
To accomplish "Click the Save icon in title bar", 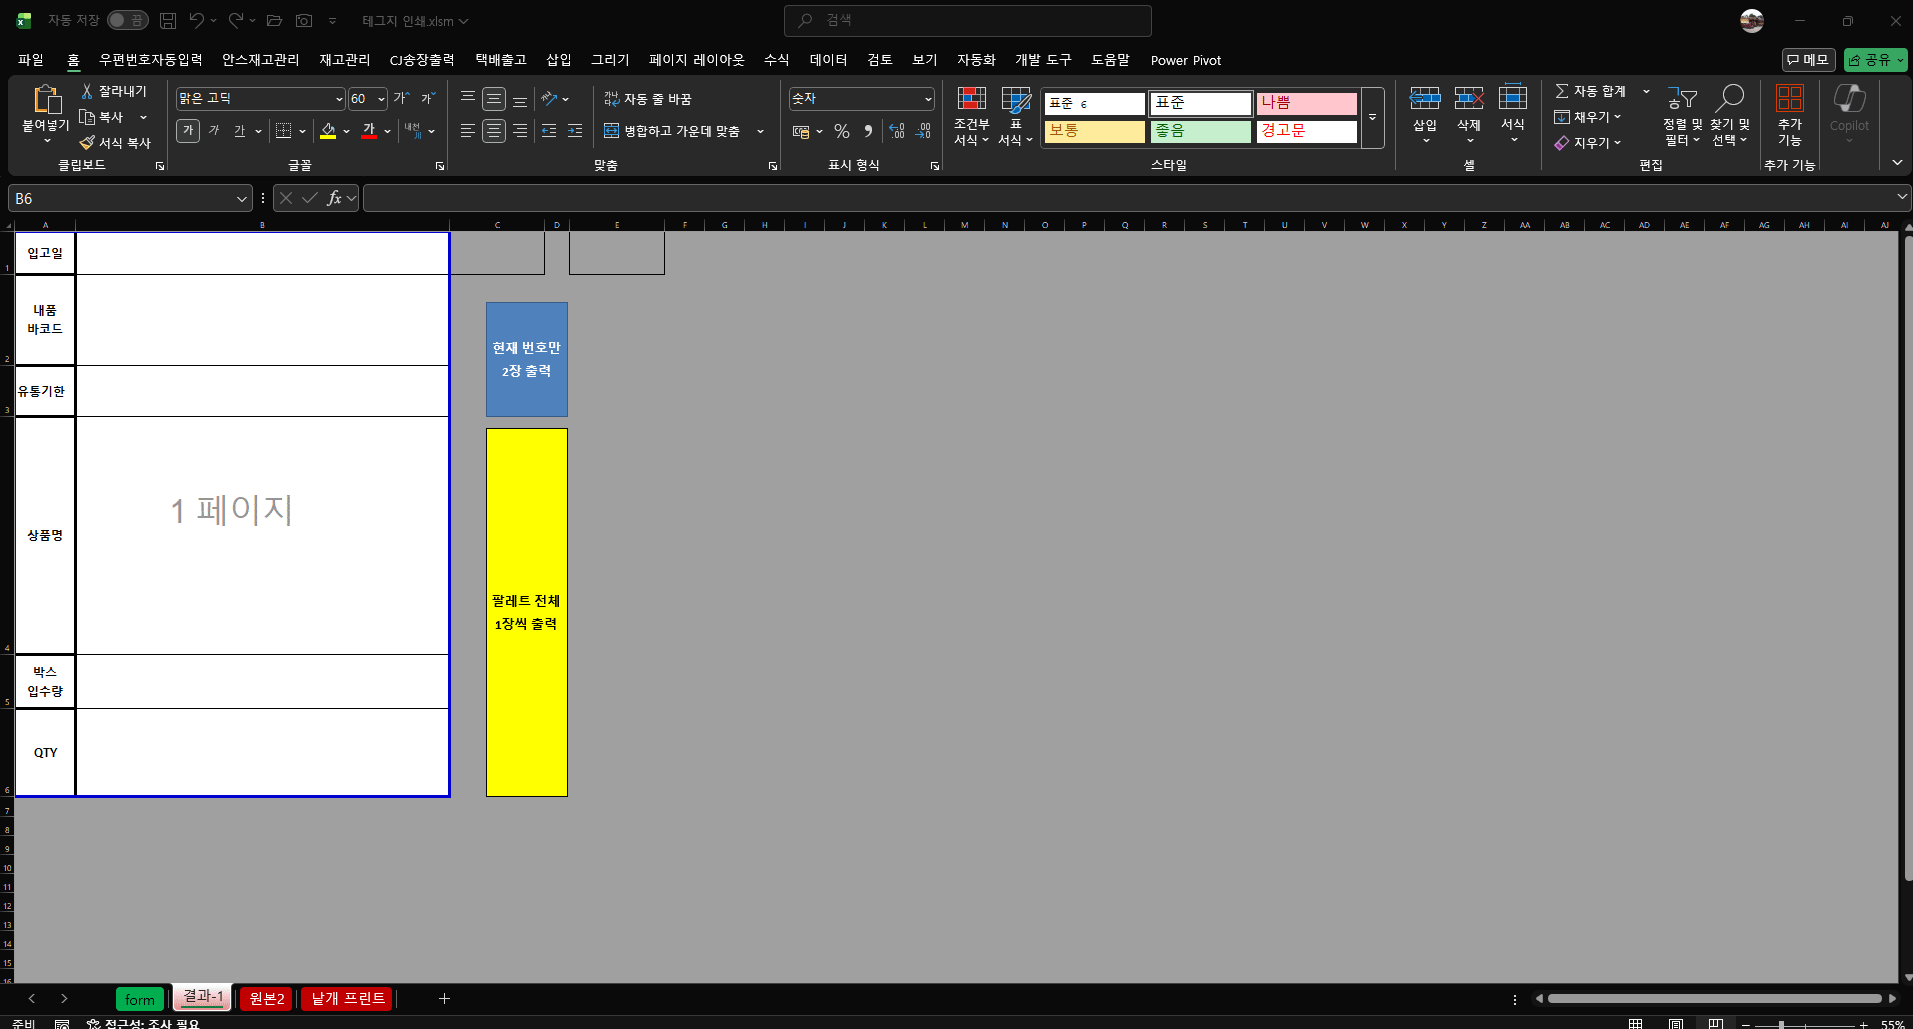I will pos(168,20).
